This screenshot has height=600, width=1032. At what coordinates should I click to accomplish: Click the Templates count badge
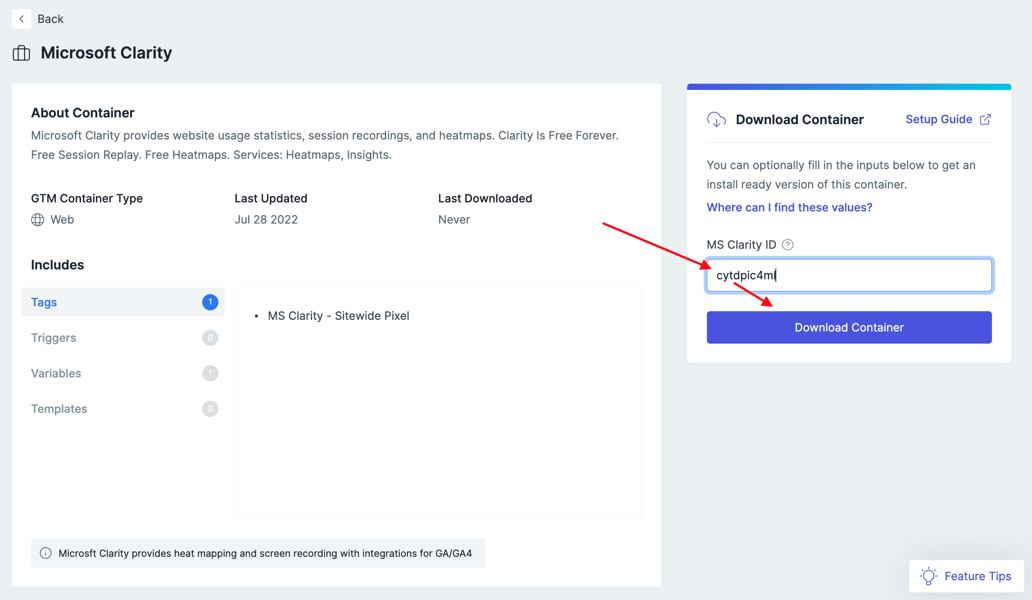click(x=210, y=409)
